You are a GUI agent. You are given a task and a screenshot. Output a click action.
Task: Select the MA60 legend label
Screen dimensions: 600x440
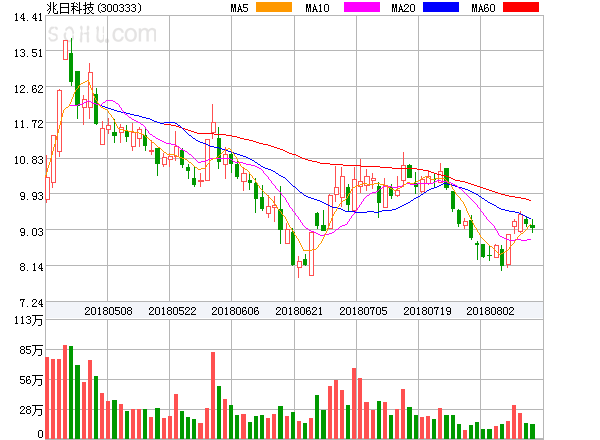483,8
